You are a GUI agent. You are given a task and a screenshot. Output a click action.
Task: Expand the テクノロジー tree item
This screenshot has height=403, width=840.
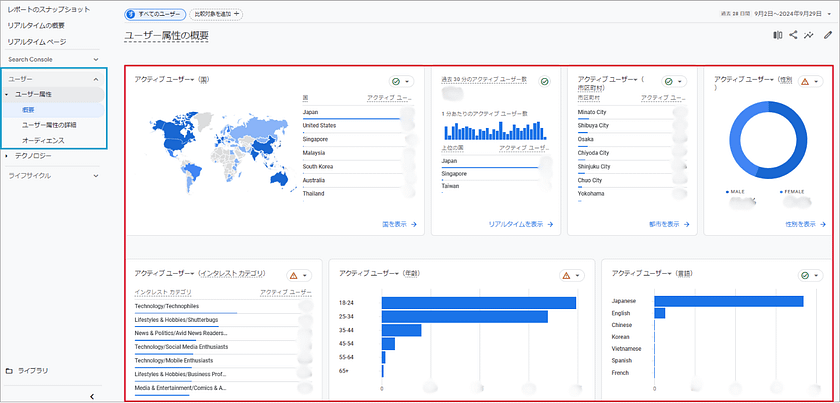[8, 156]
